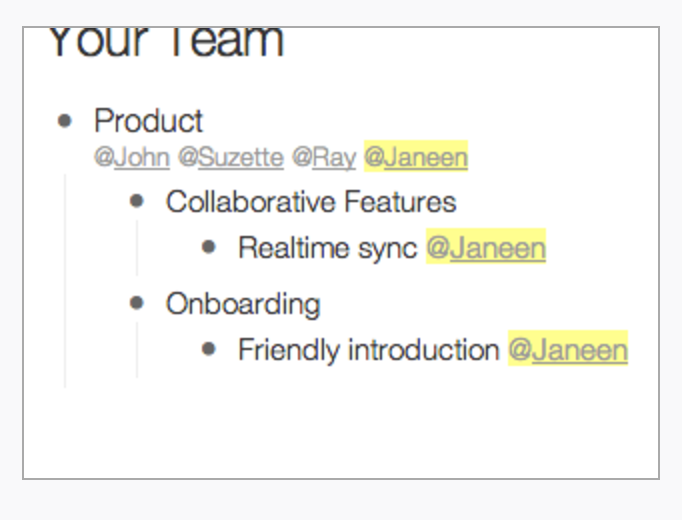Click the indent guide line under Product
682x520 pixels.
pos(65,280)
